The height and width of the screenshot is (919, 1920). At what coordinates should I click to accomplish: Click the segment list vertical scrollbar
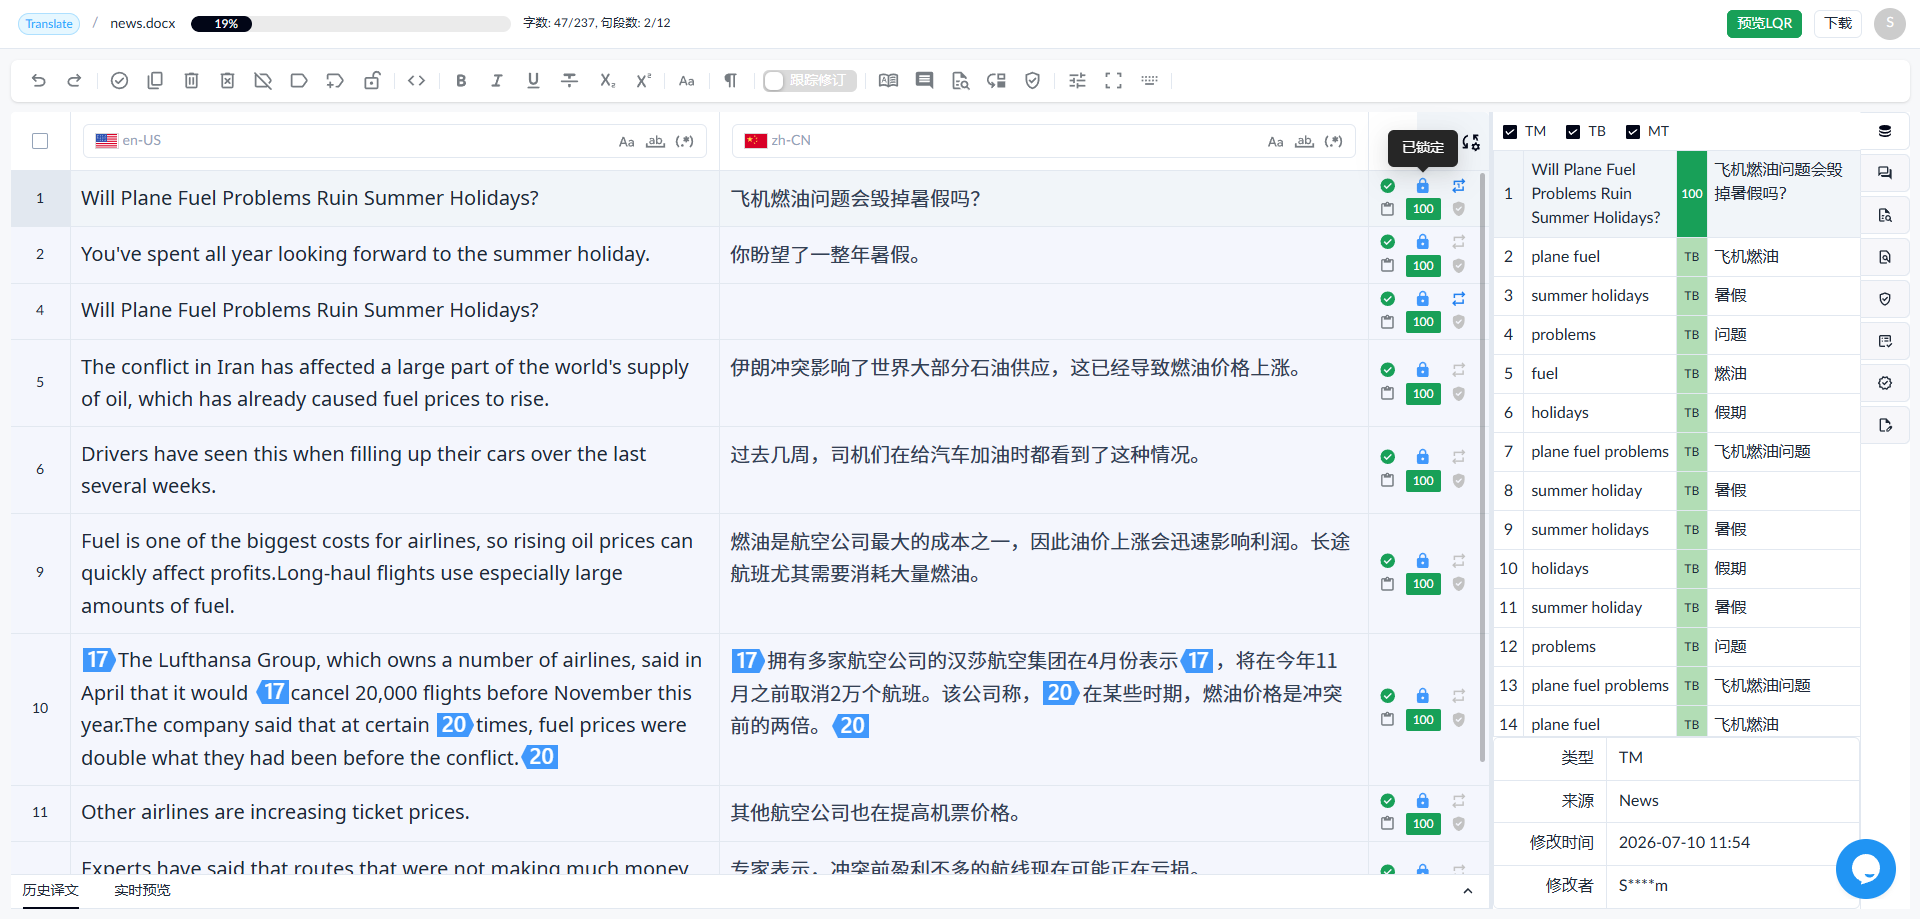coord(1483,465)
